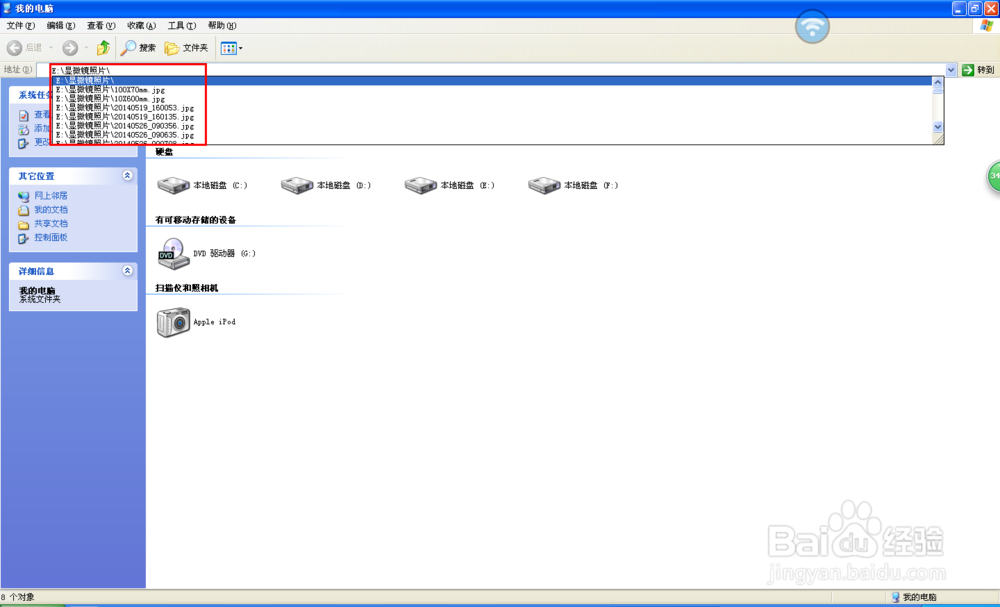Image resolution: width=1000 pixels, height=607 pixels.
Task: Open the Favorites (收藏) menu
Action: pos(141,26)
